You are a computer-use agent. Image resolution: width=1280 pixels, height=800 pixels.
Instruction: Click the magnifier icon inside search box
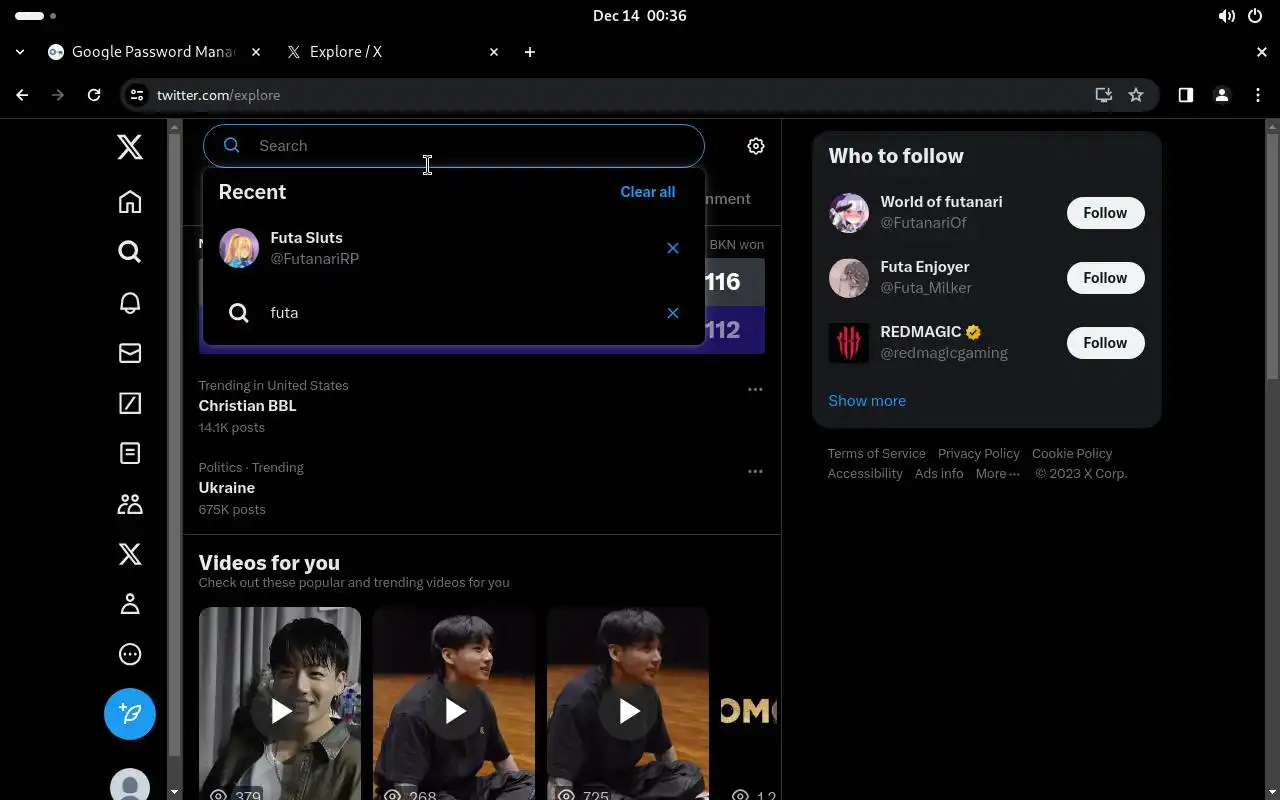click(231, 146)
